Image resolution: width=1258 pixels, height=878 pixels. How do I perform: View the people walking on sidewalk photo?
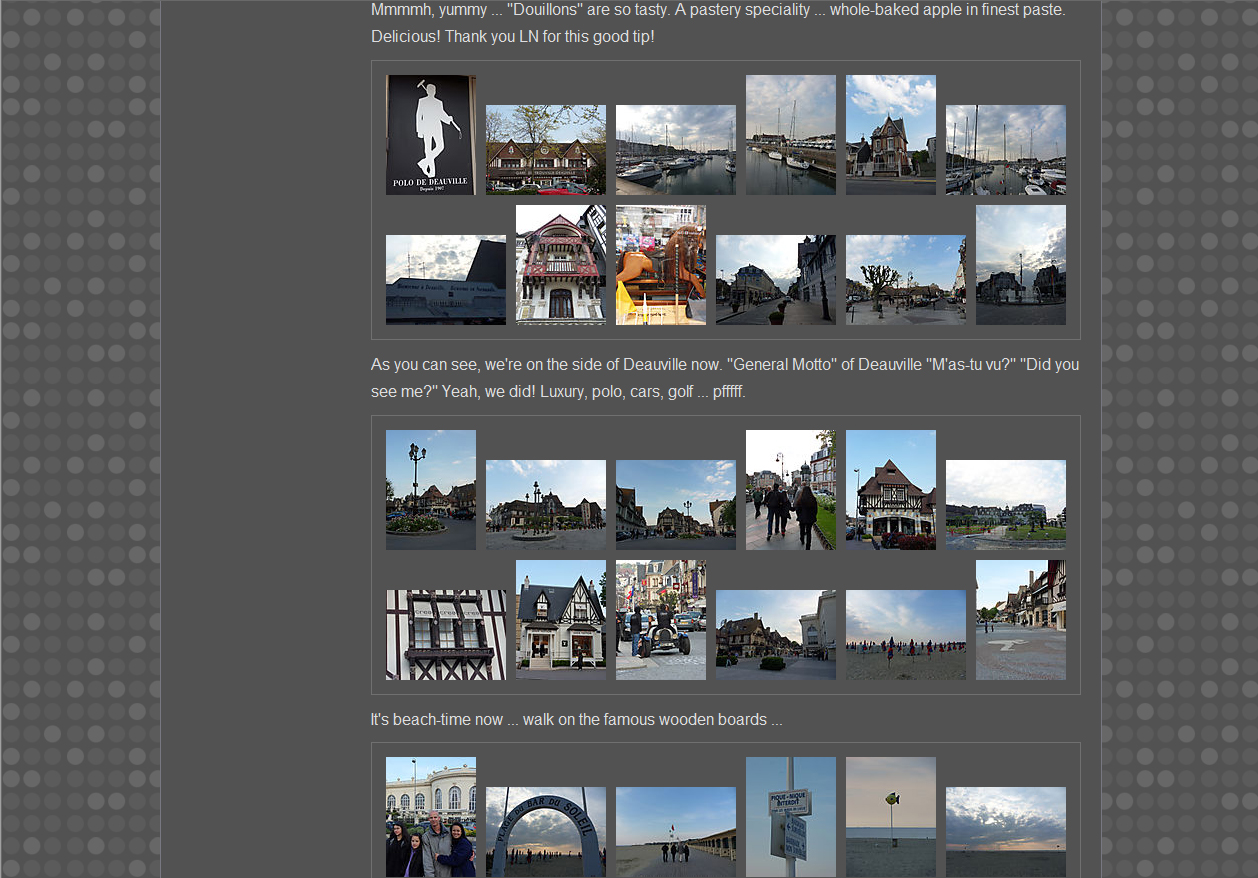point(790,490)
